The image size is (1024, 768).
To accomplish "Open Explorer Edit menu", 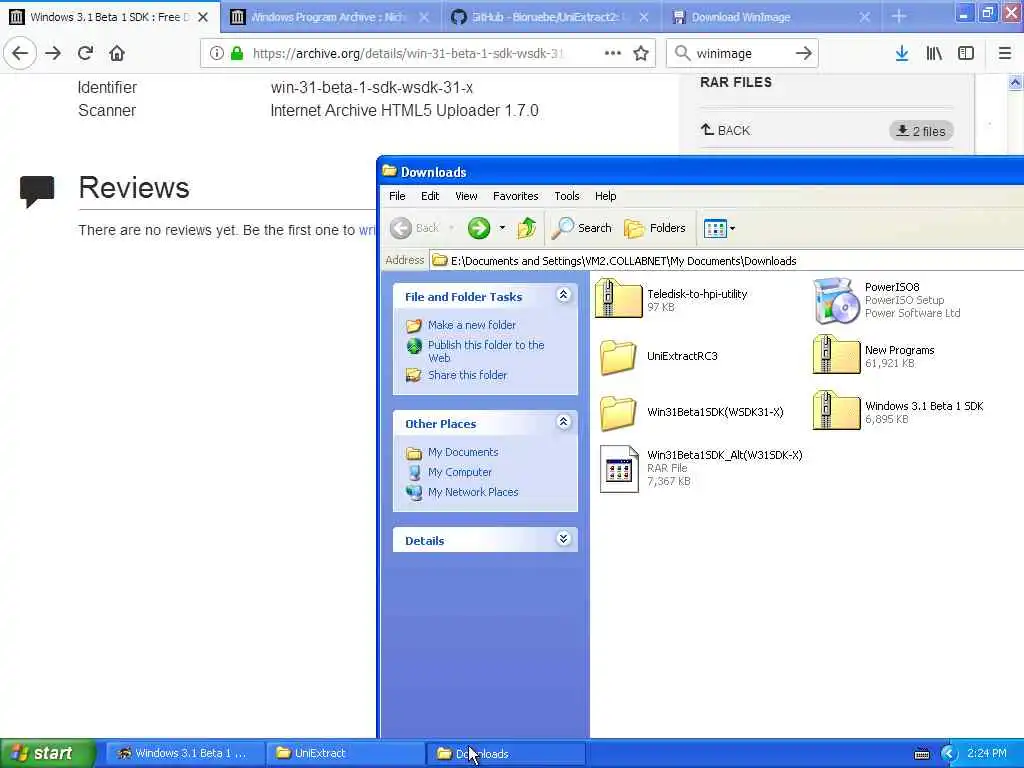I will [x=430, y=196].
